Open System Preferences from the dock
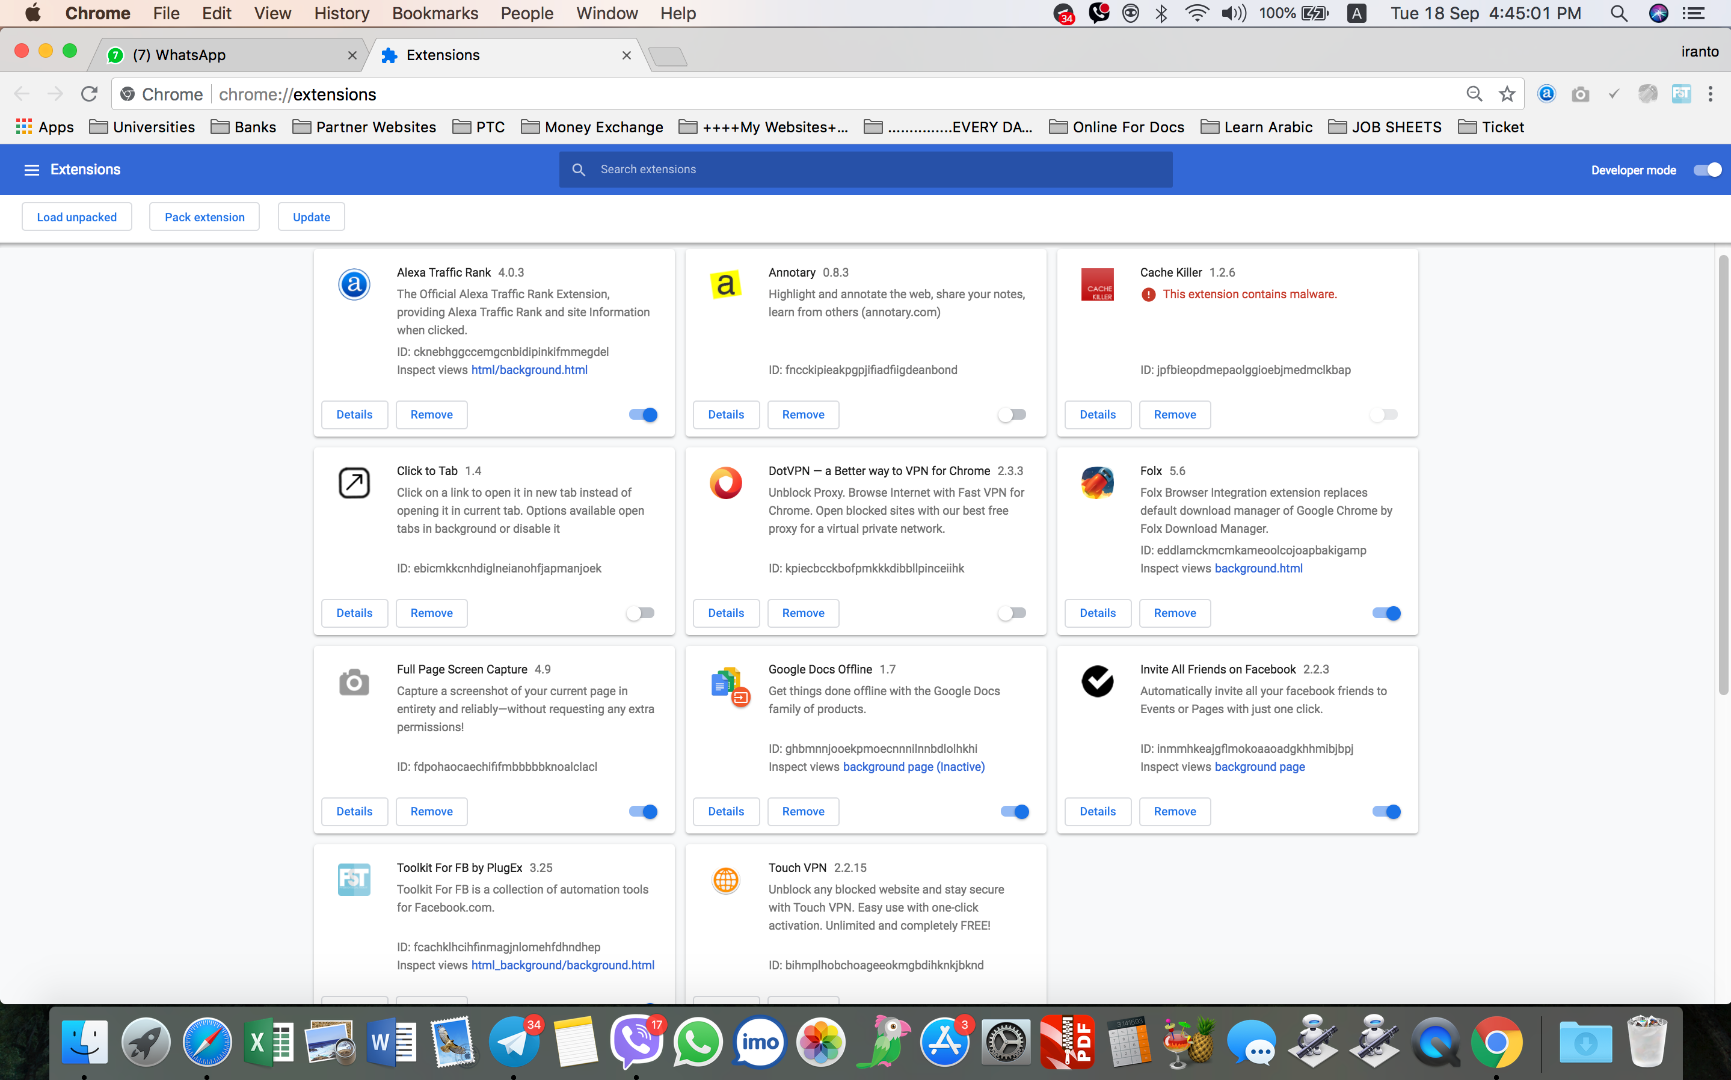Image resolution: width=1731 pixels, height=1080 pixels. [1006, 1044]
